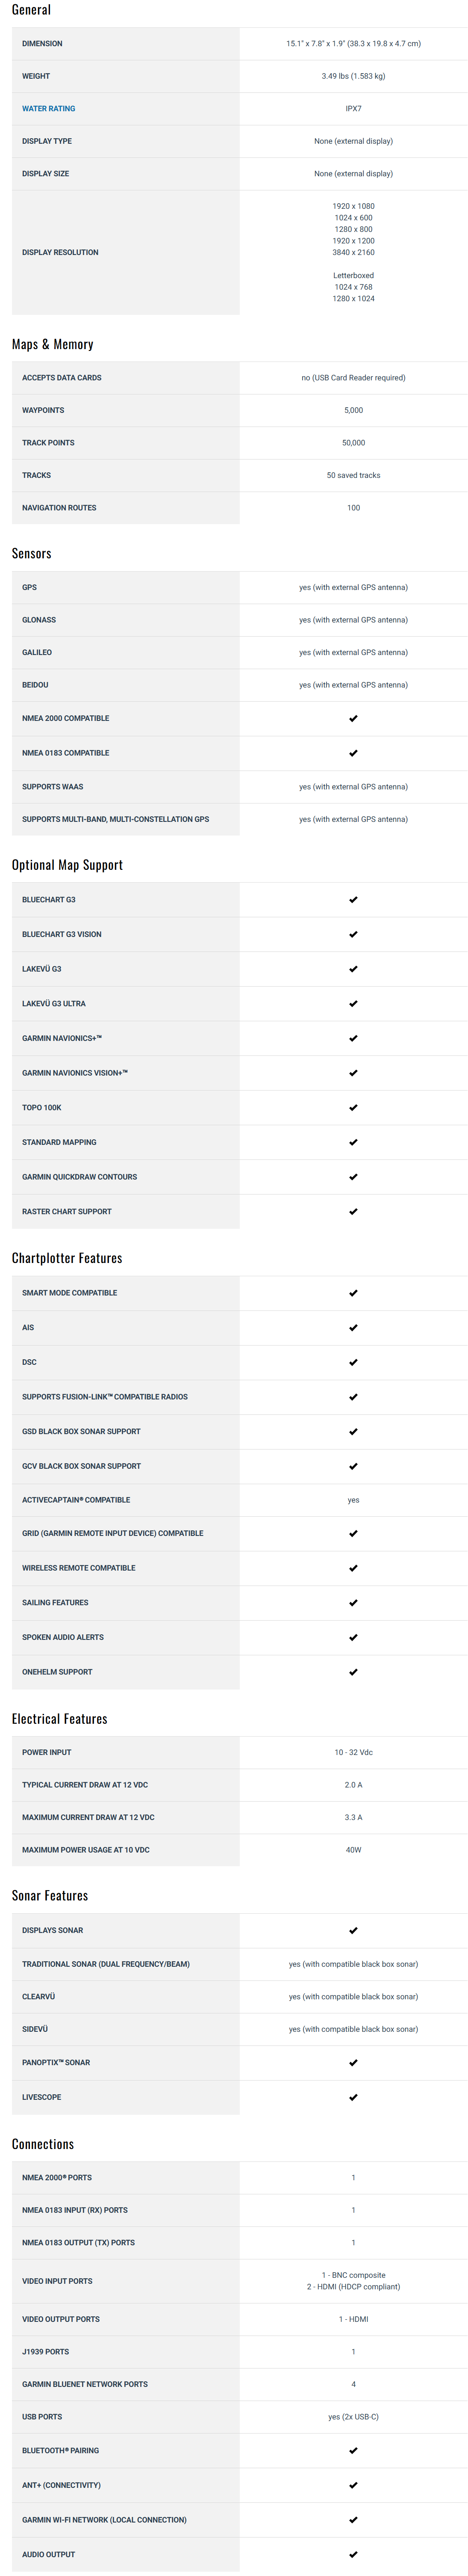The image size is (468, 2576).
Task: Click the Garmin BlueNet Network Ports label
Action: 85,2384
